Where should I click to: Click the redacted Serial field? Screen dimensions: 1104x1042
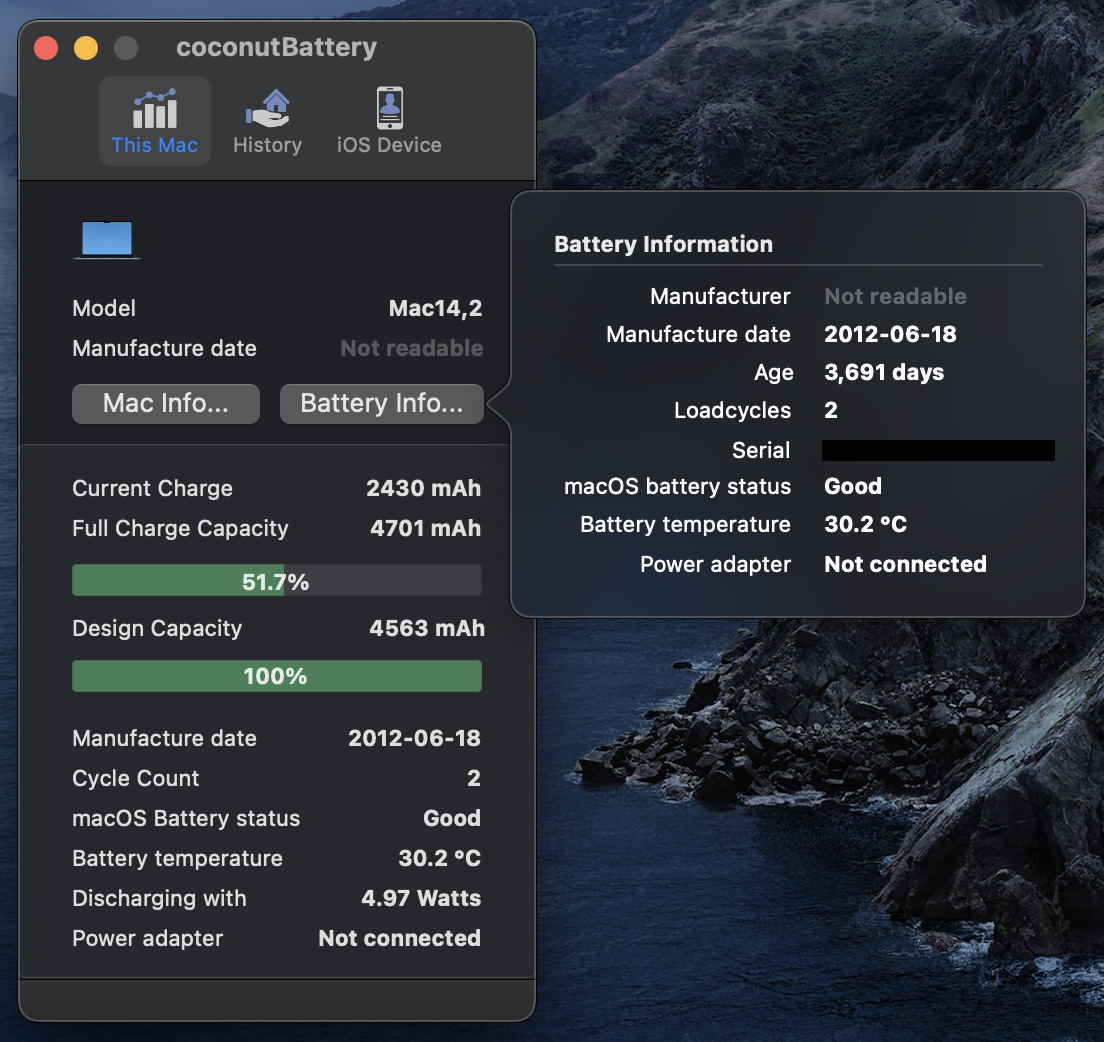(x=937, y=450)
